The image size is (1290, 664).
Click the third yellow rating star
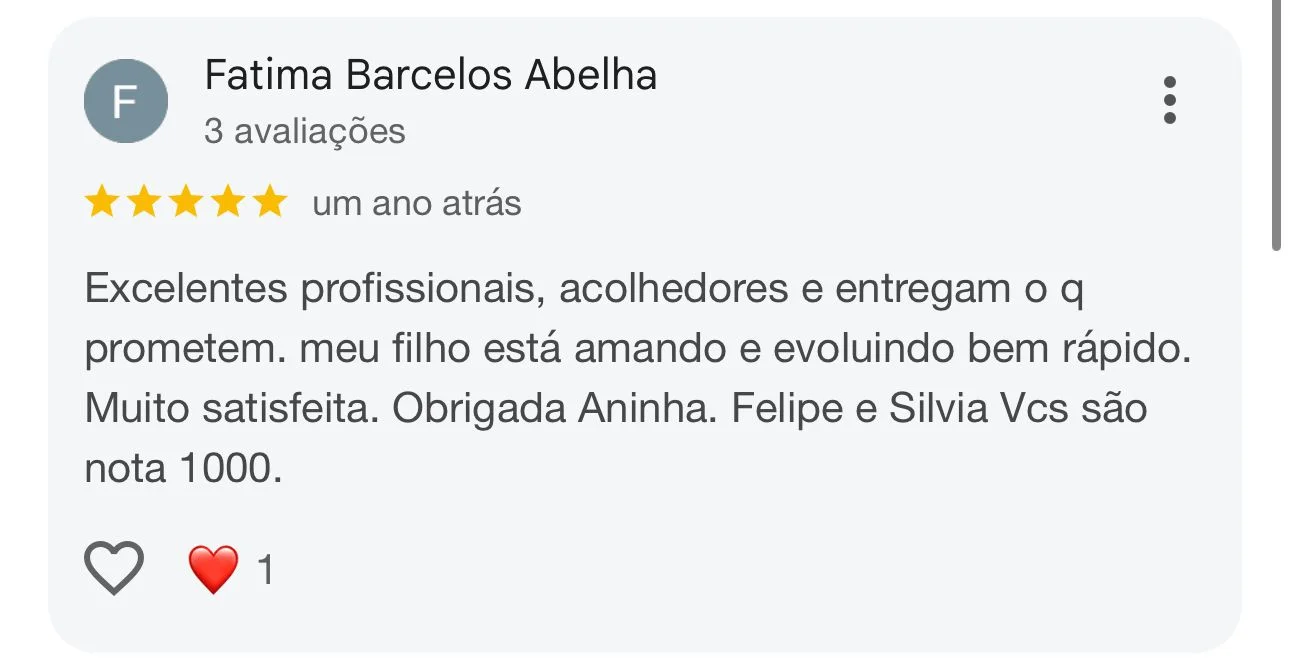pyautogui.click(x=185, y=203)
